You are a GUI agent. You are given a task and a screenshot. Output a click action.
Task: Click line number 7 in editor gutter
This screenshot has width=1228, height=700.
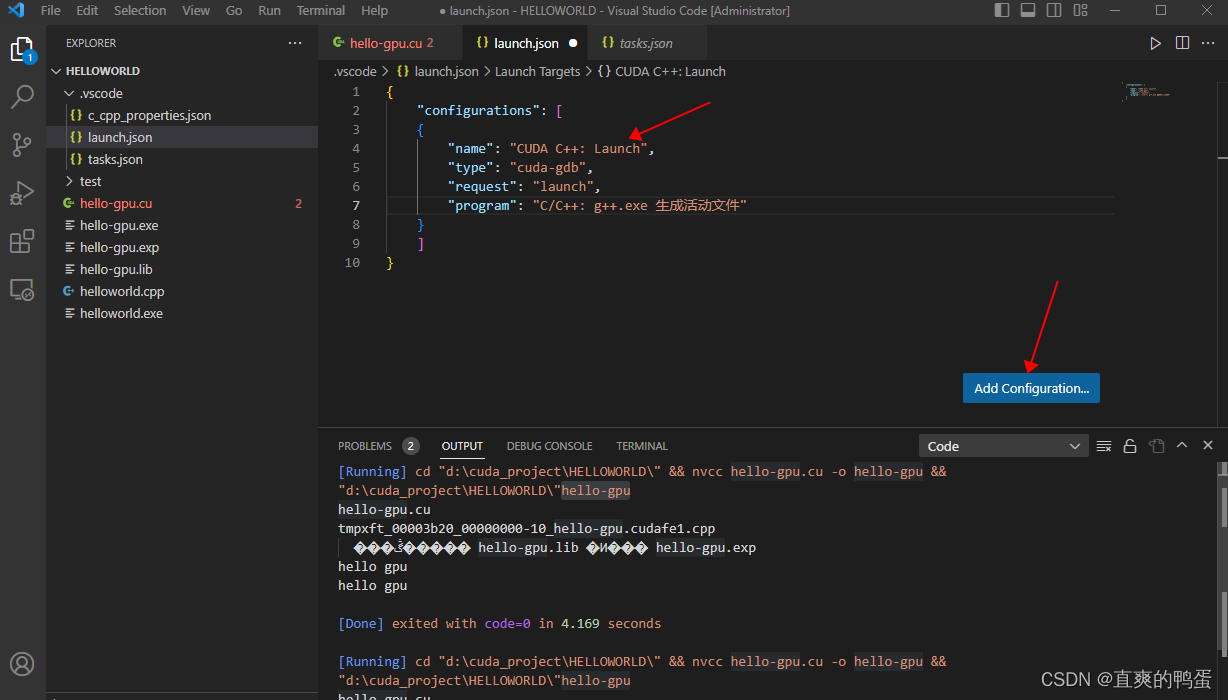click(x=356, y=205)
